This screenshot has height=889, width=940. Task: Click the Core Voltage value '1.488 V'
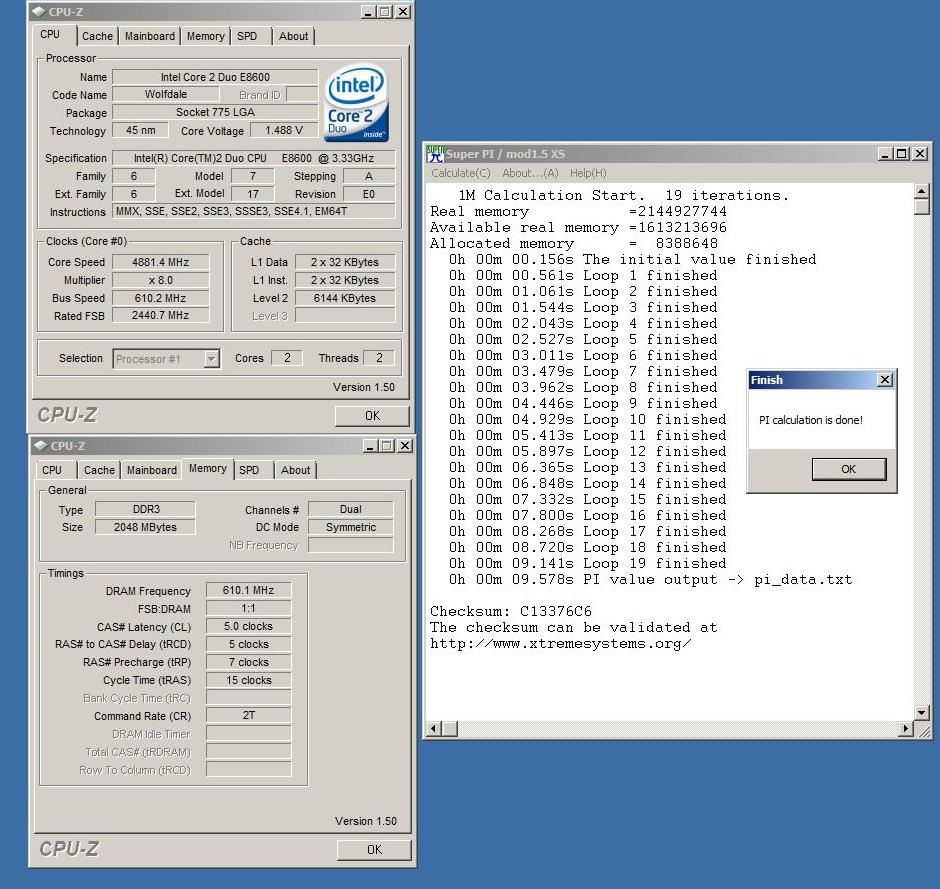[x=284, y=130]
